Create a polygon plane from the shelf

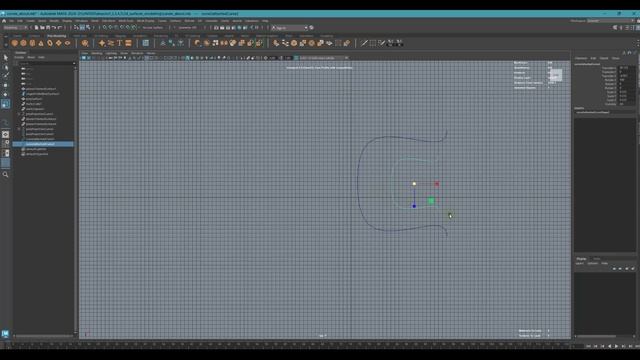coord(58,43)
